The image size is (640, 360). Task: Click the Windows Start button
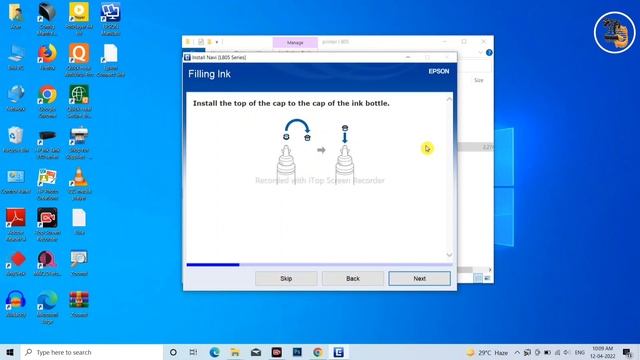coord(10,352)
